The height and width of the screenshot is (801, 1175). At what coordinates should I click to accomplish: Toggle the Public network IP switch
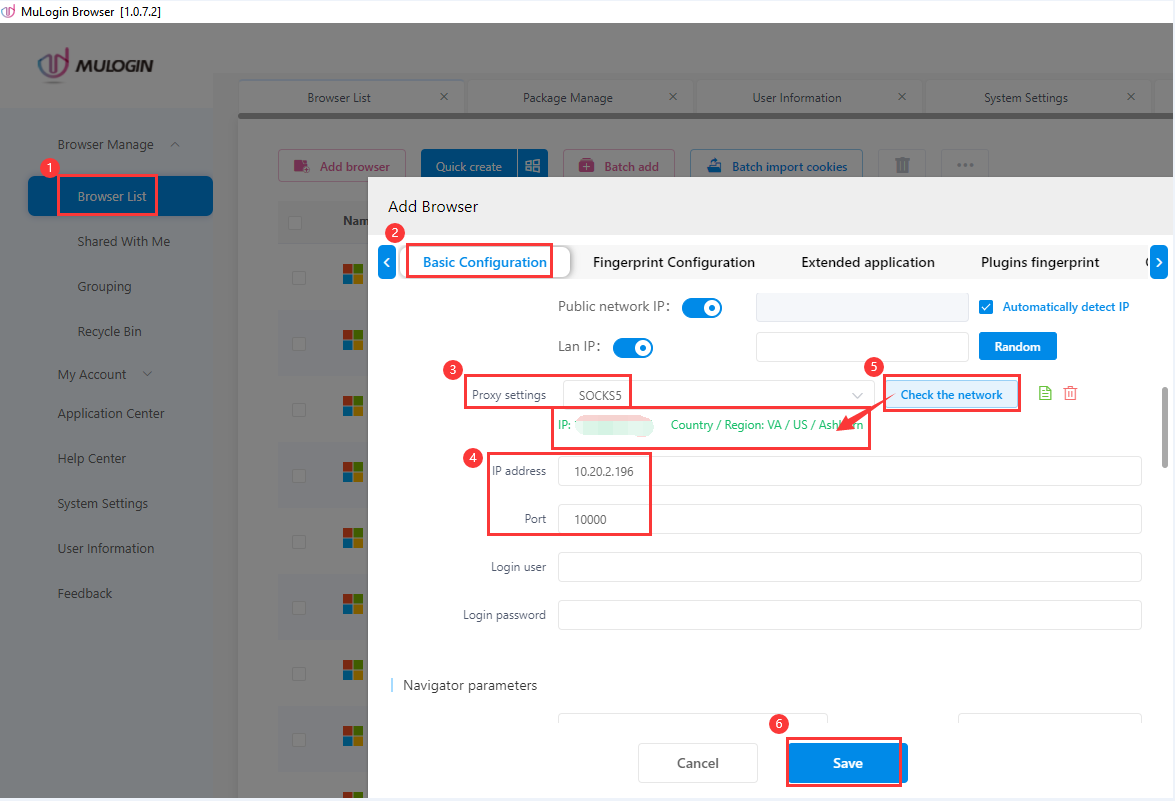(x=701, y=307)
